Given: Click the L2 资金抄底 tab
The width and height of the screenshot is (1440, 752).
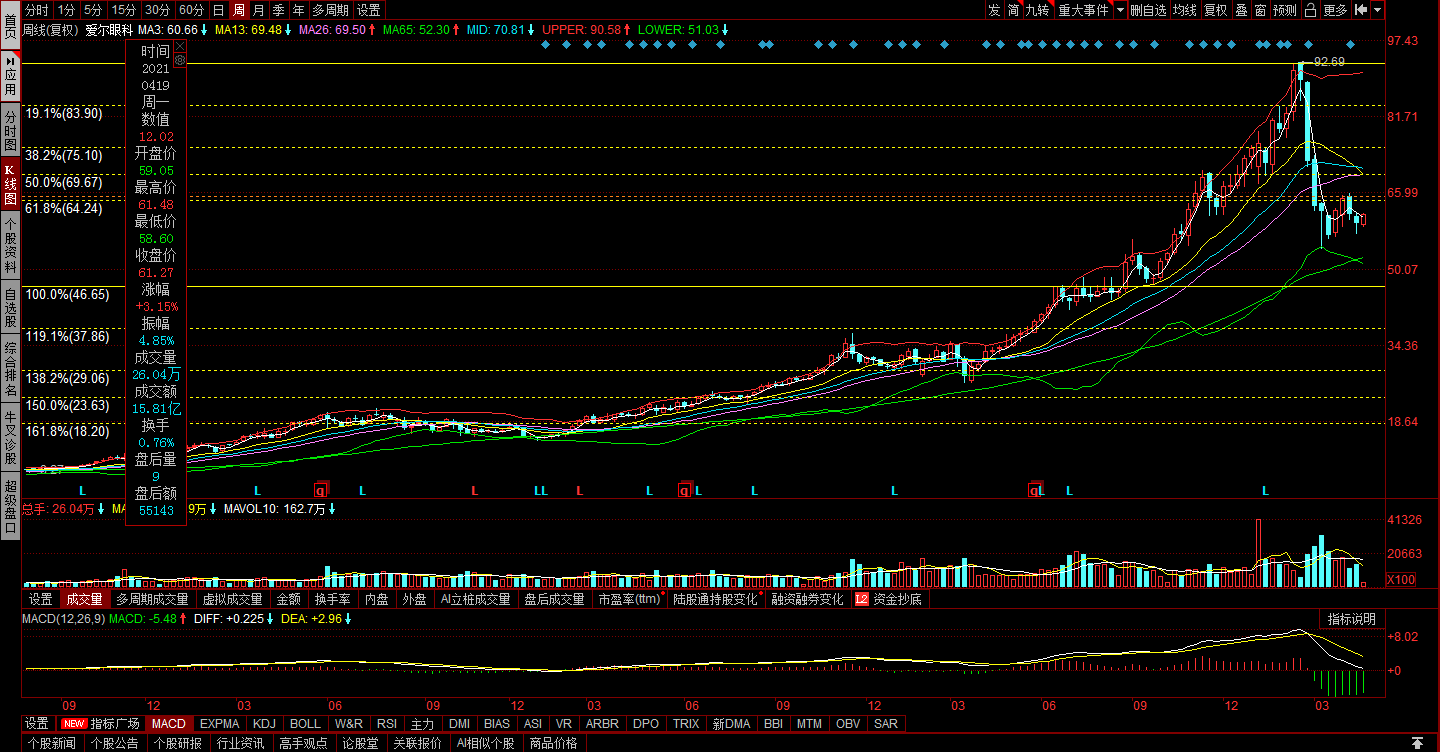Looking at the screenshot, I should coord(889,600).
